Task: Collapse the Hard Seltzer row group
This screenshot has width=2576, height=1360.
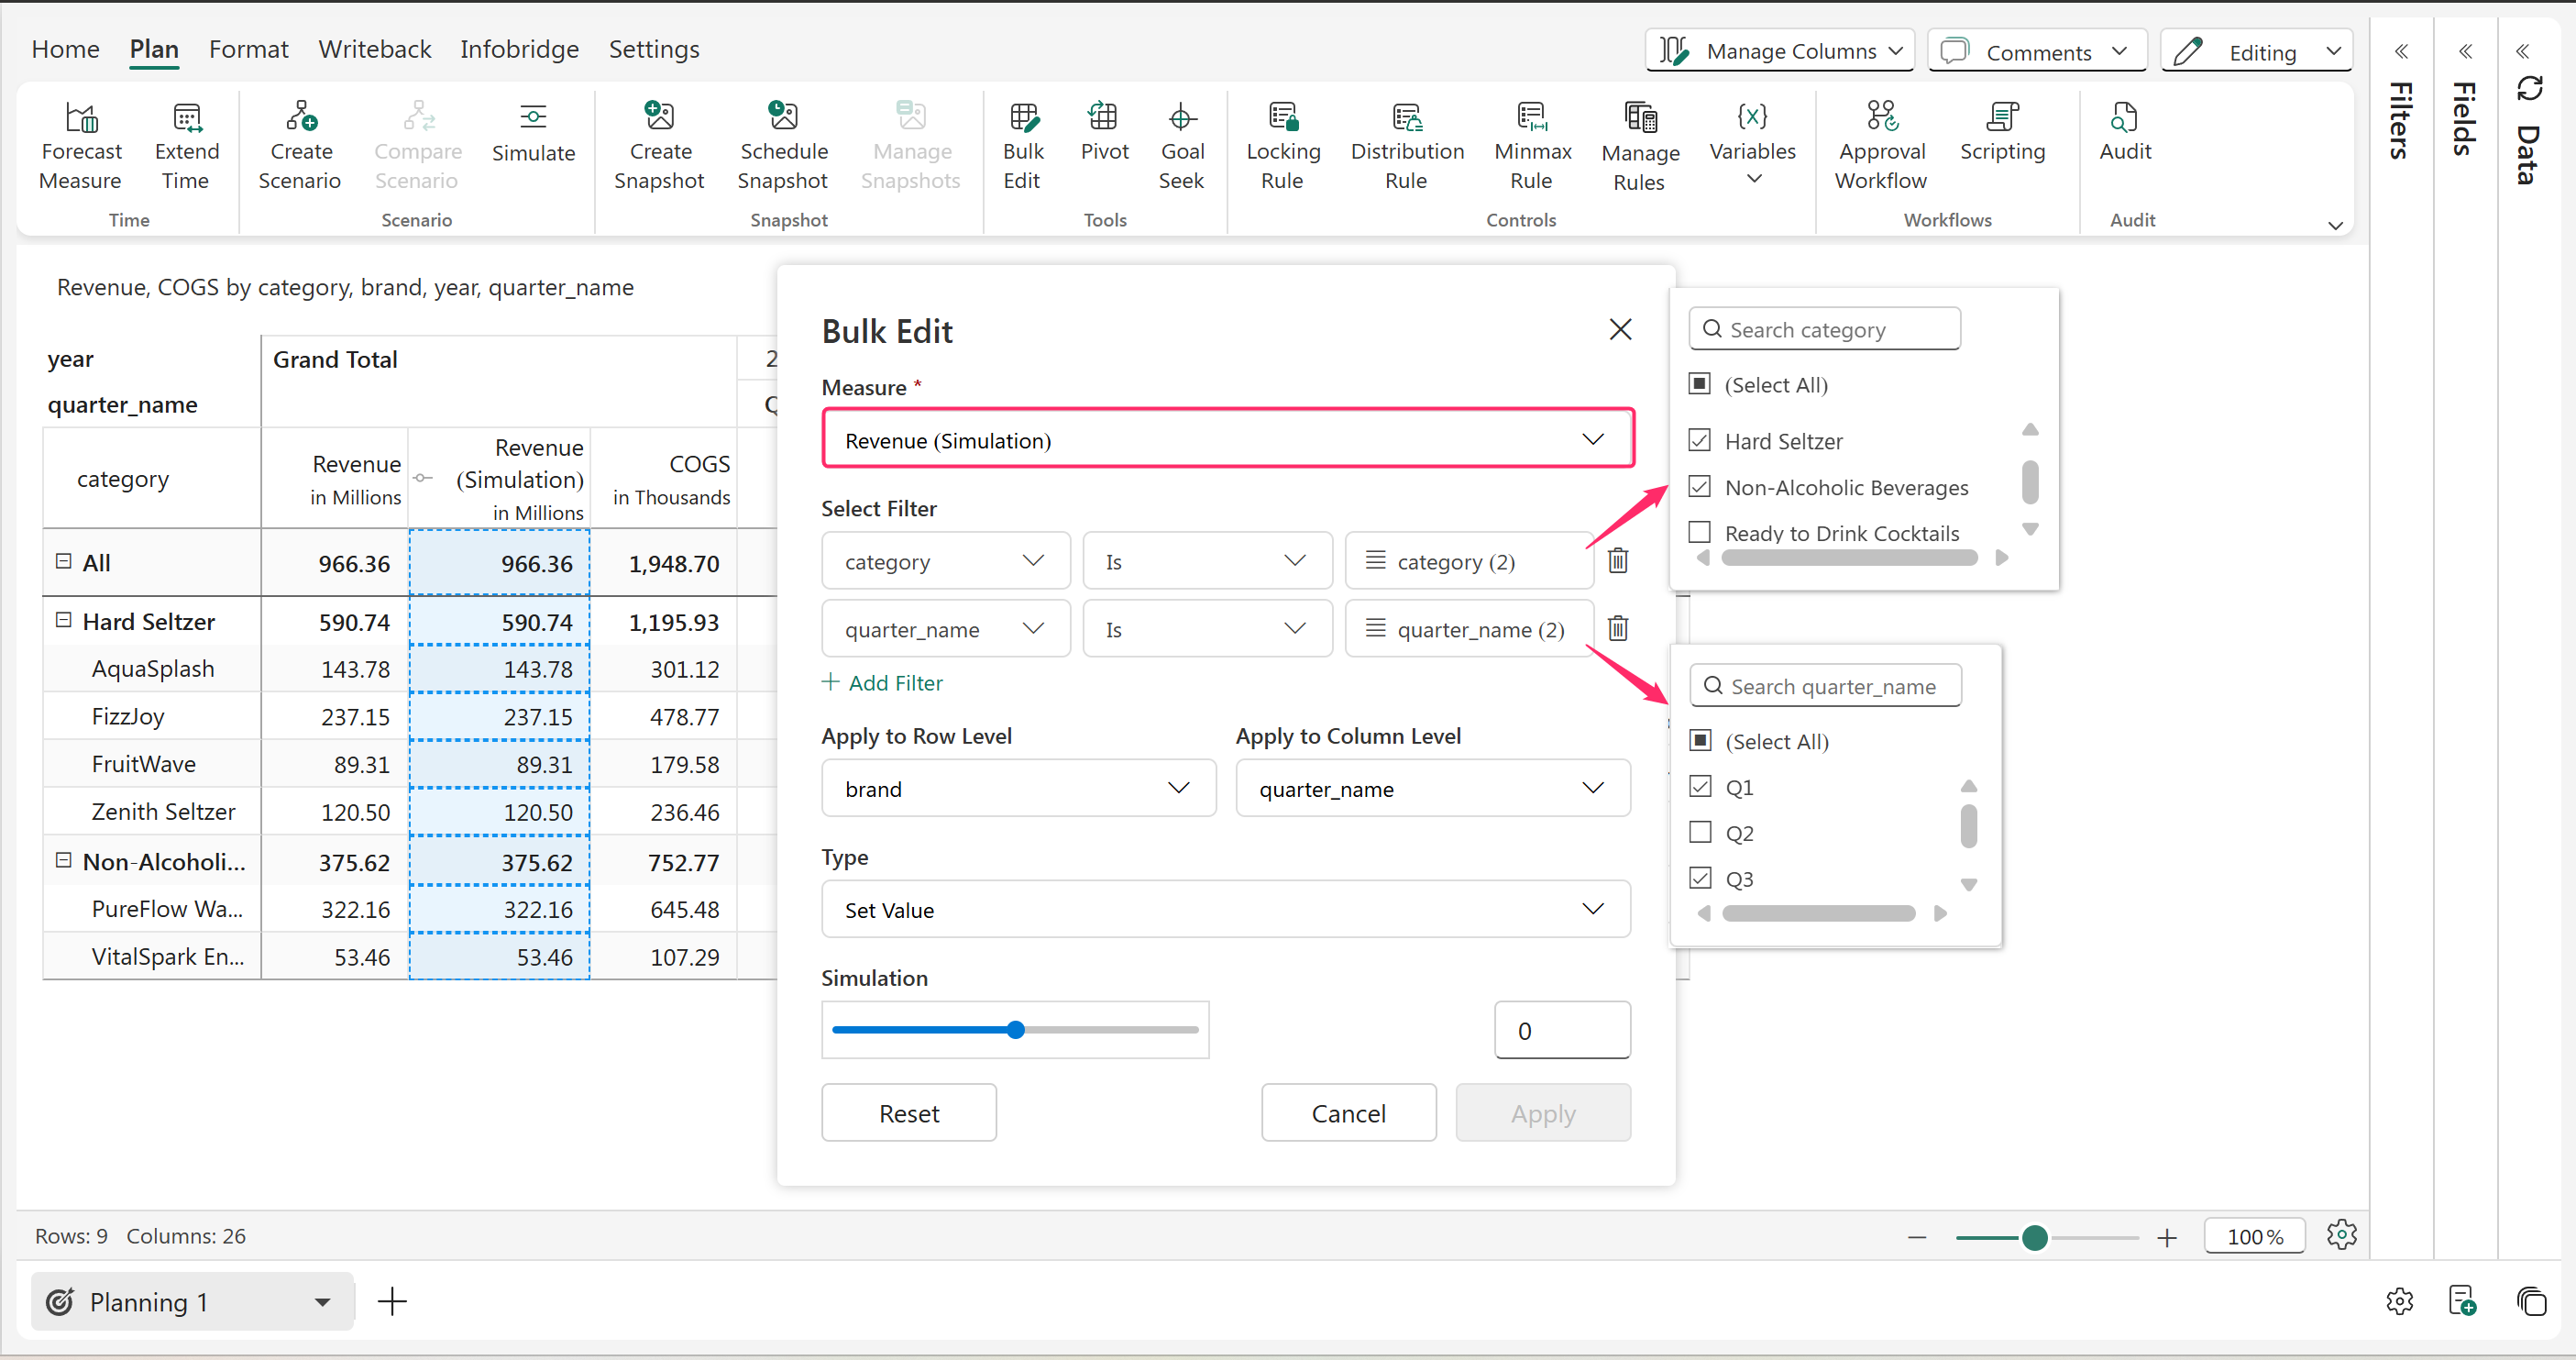Action: coord(63,620)
